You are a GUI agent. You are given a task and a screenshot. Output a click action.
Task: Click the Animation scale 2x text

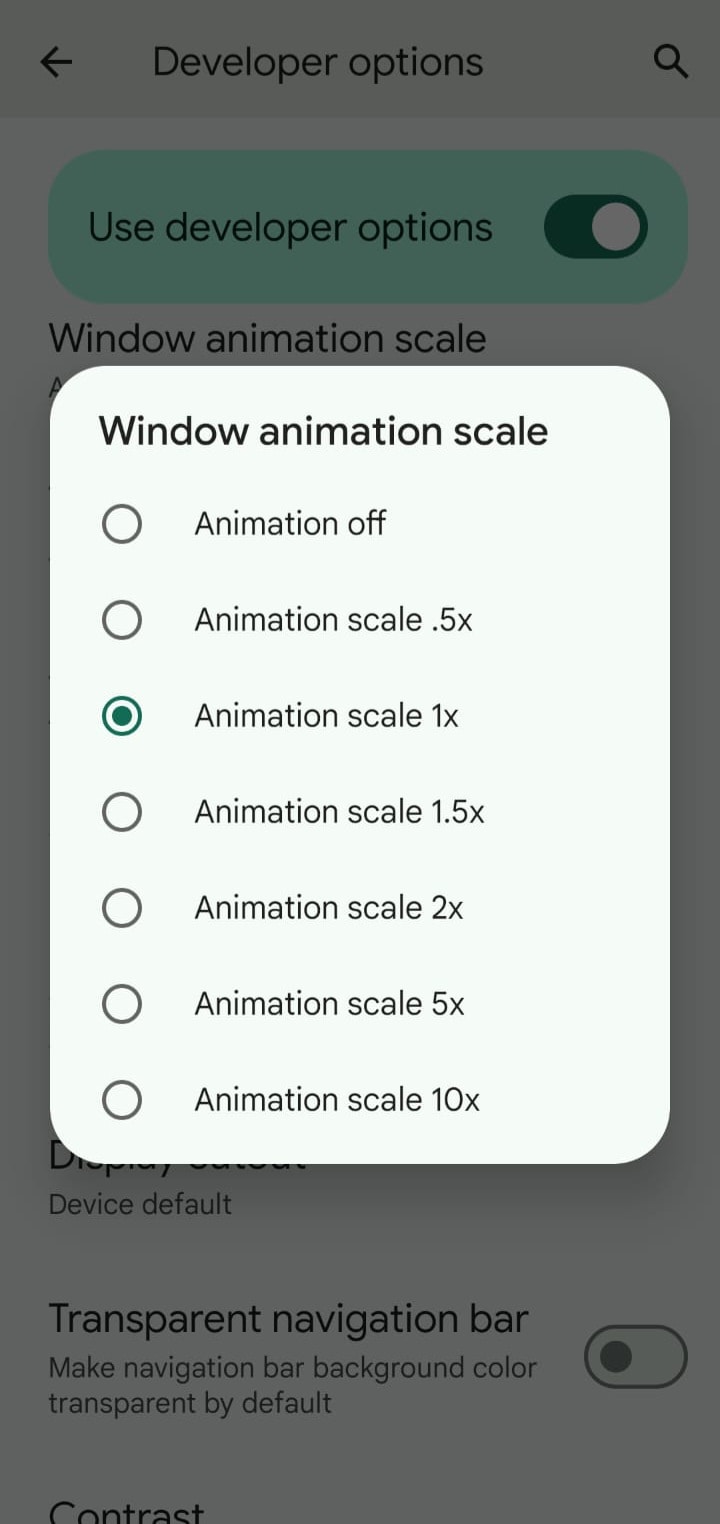tap(329, 908)
